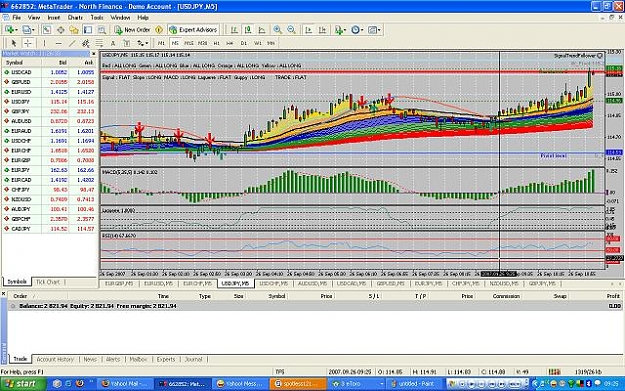Open the Help menu
Viewport: 625px width, 391px height.
143,18
